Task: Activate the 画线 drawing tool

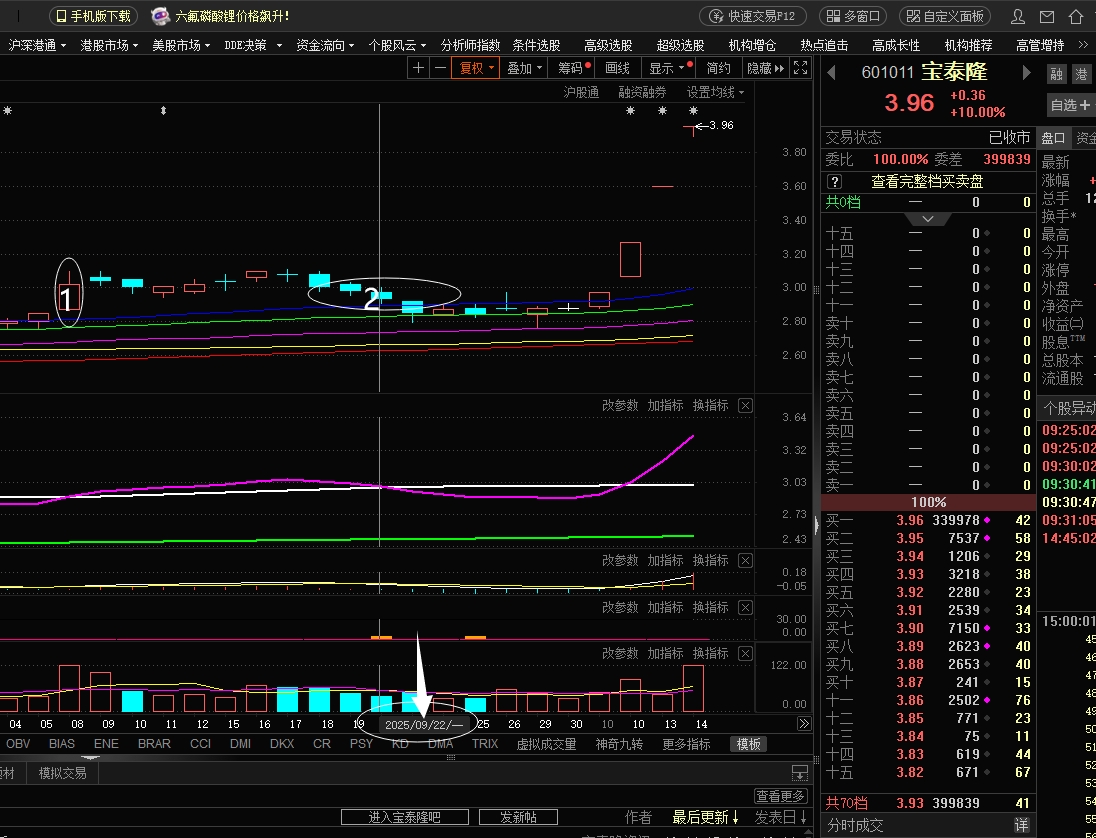Action: pos(617,68)
